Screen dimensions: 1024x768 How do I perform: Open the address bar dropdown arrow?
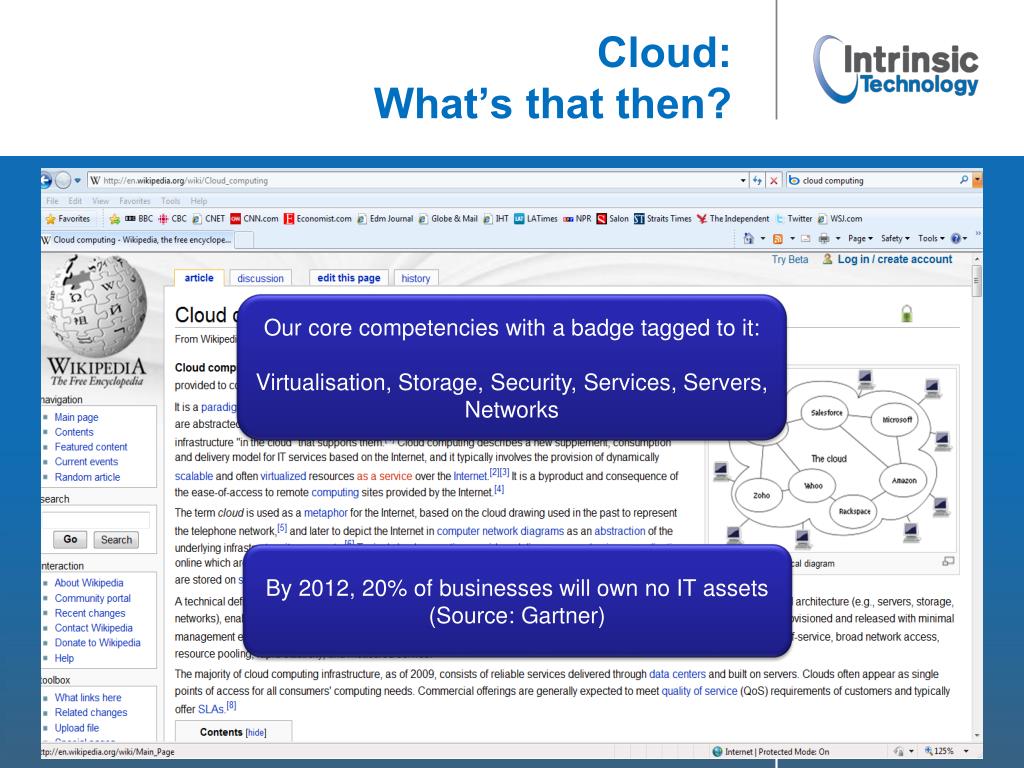click(743, 180)
